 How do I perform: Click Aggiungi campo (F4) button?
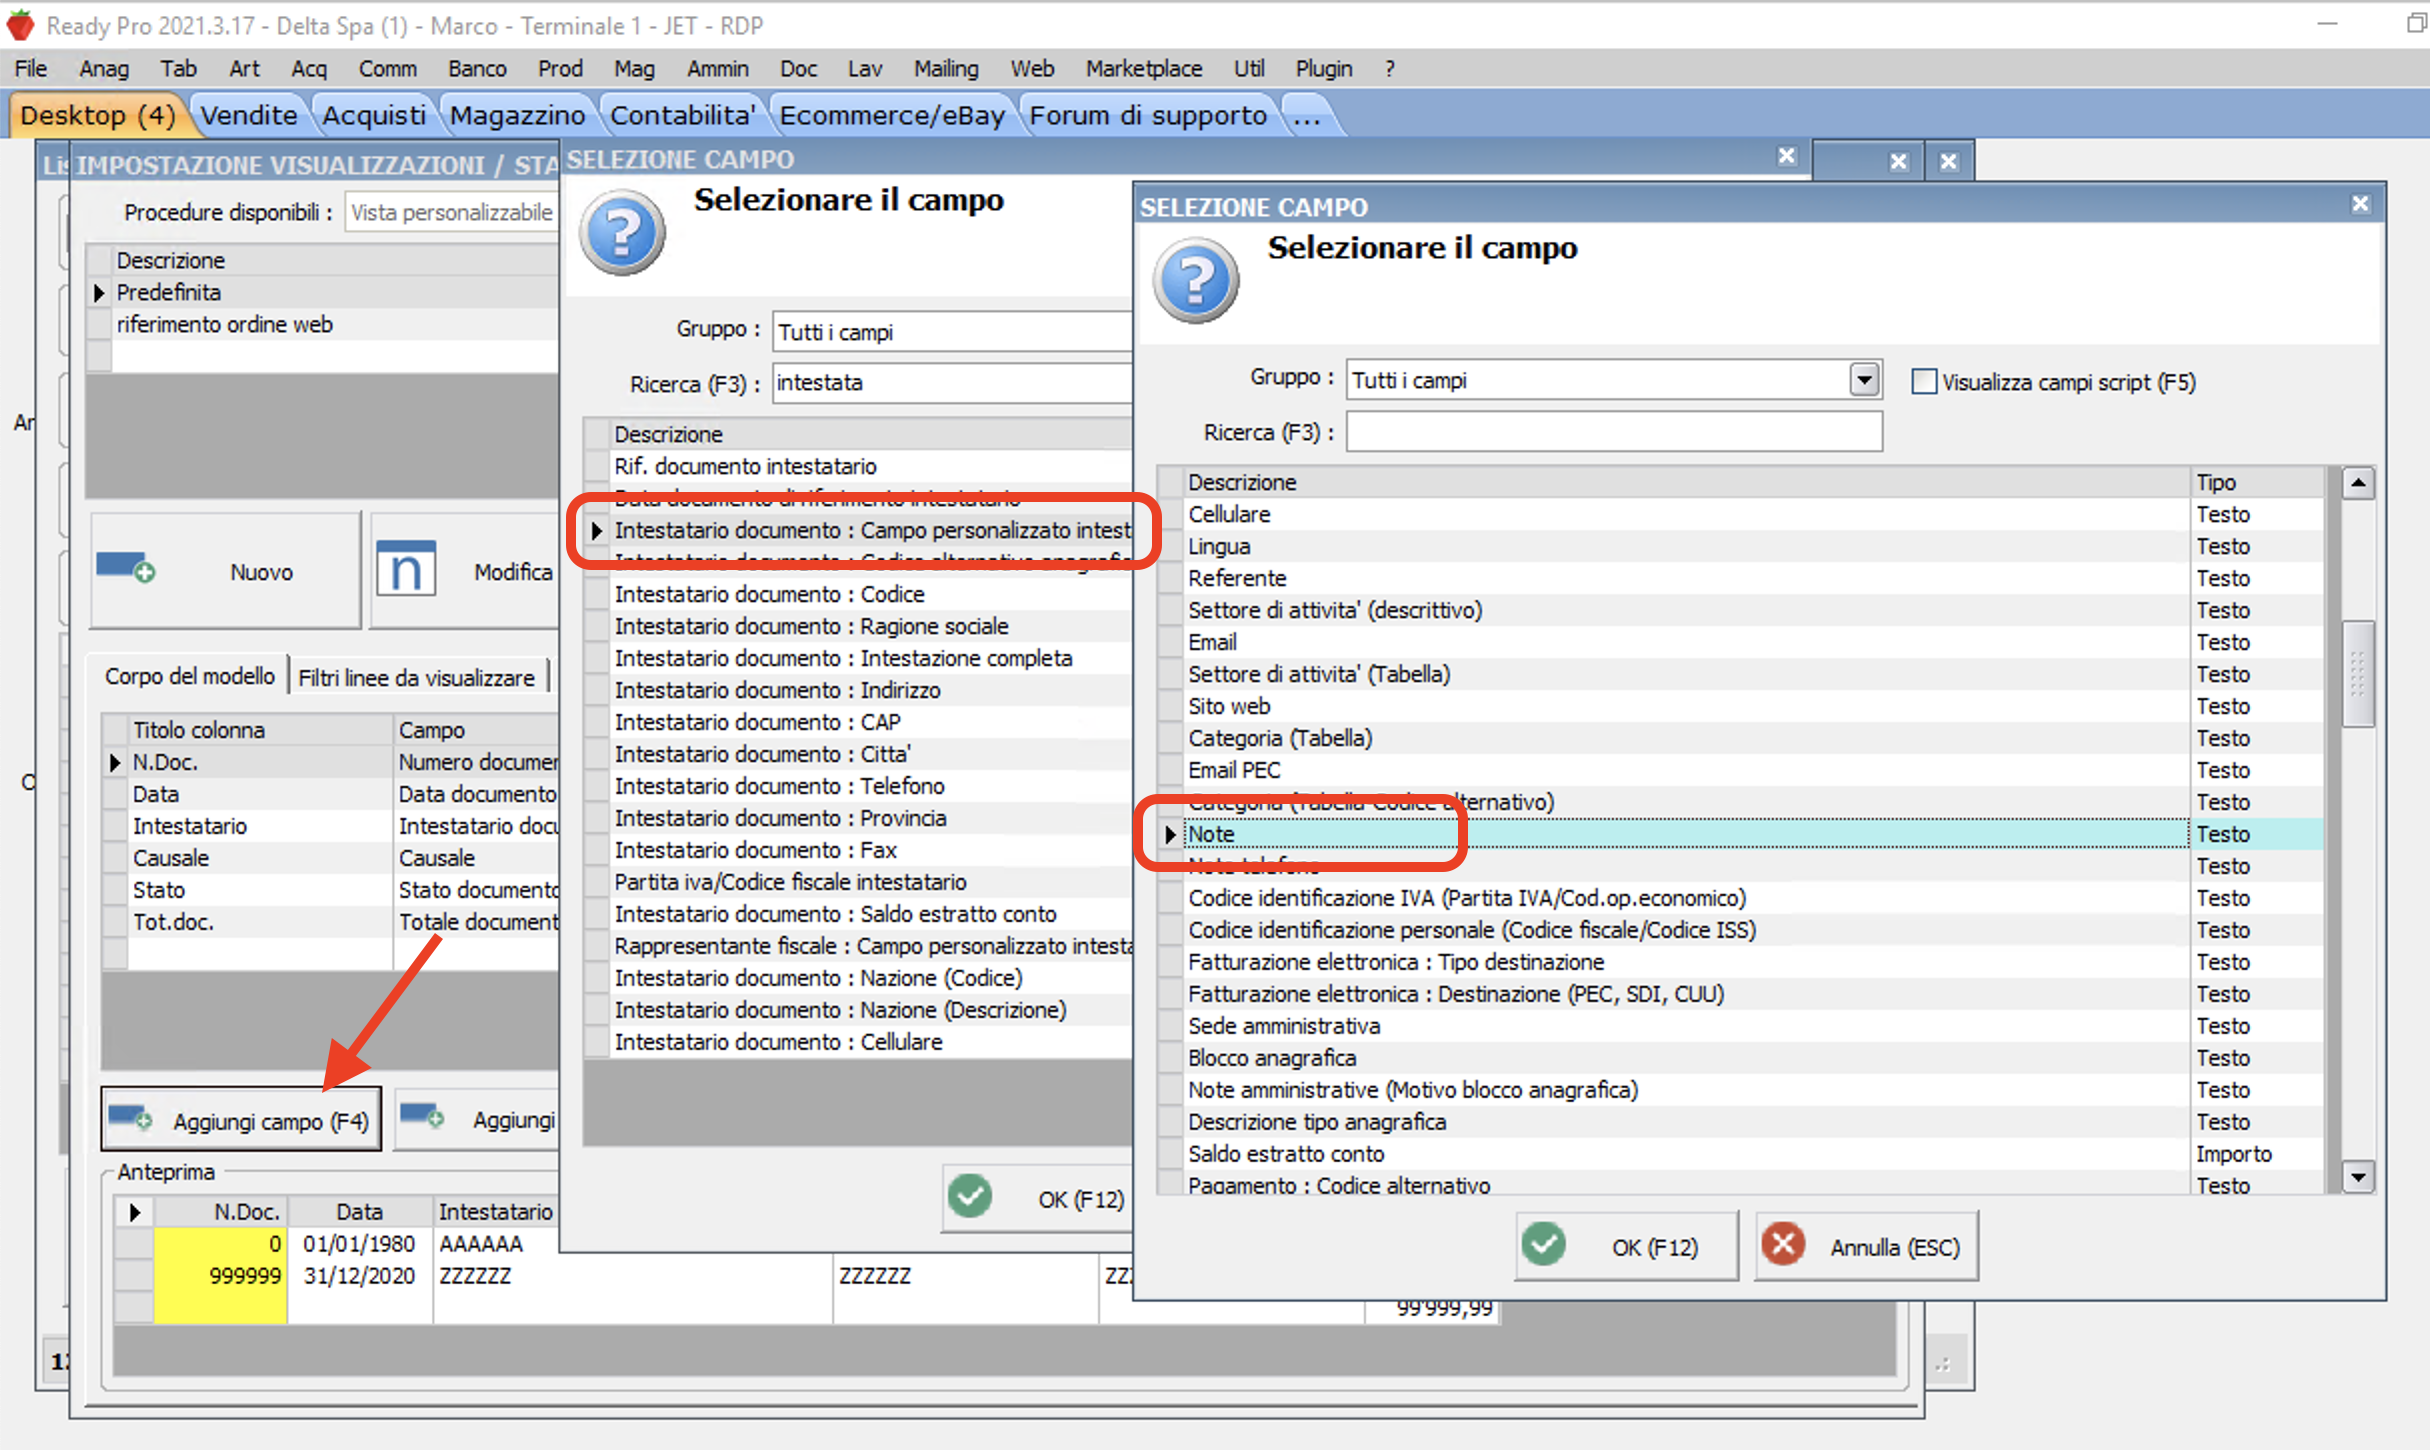point(241,1120)
